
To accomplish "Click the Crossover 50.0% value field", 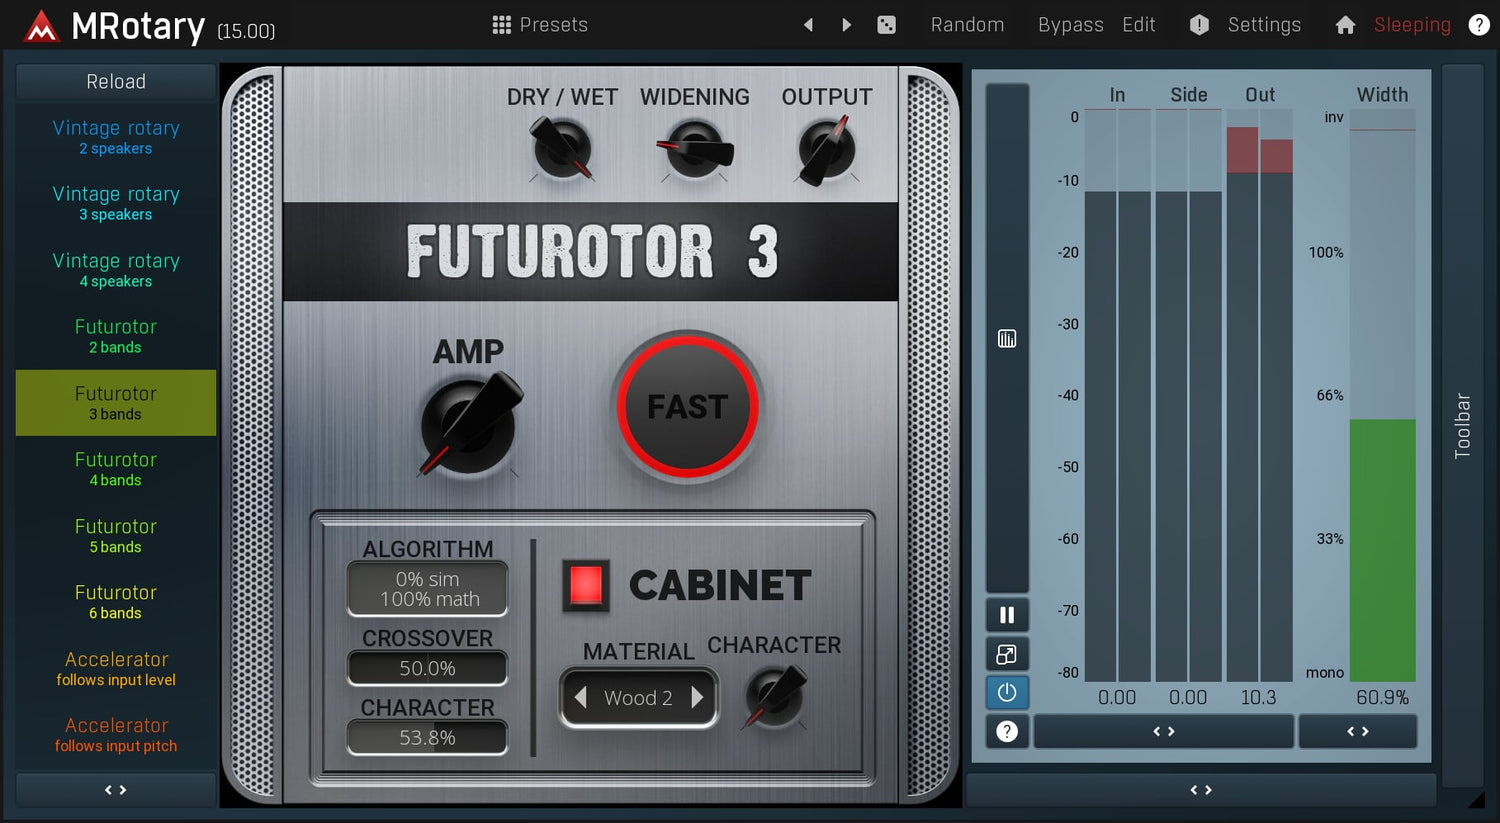I will coord(427,668).
